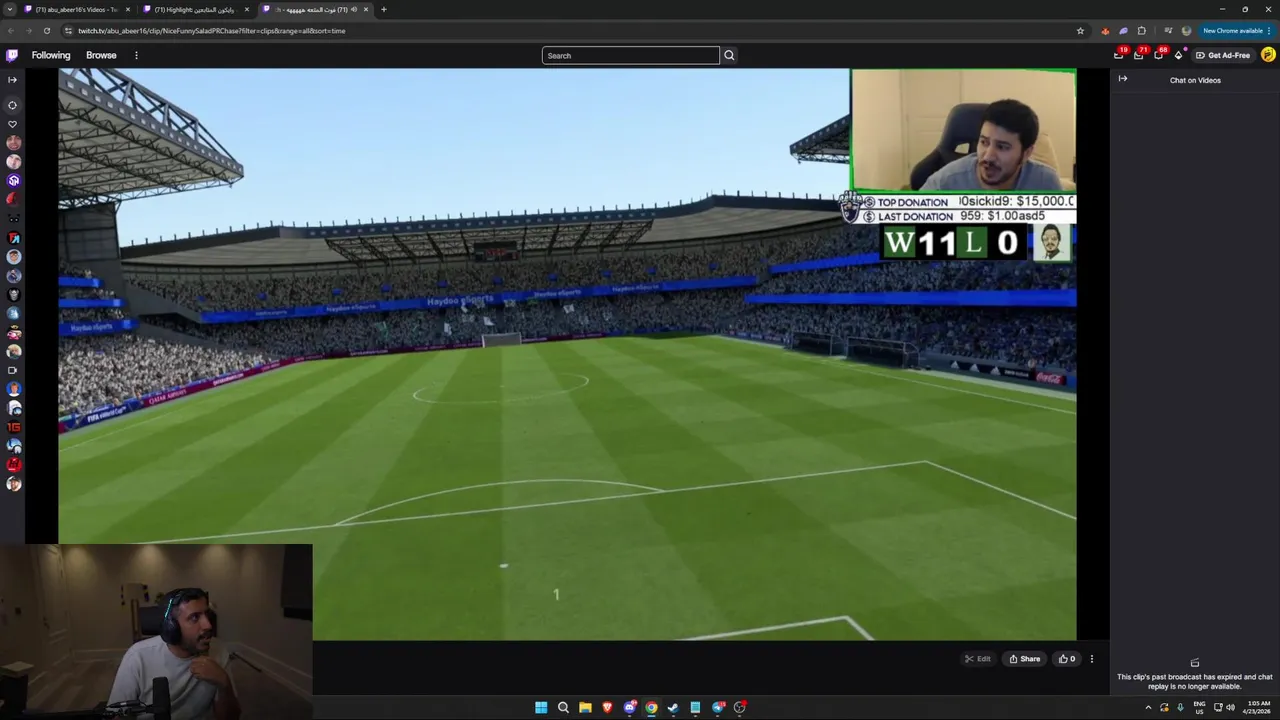Open clip more-options three dots
Screen dimensions: 1280x720
pos(1092,659)
